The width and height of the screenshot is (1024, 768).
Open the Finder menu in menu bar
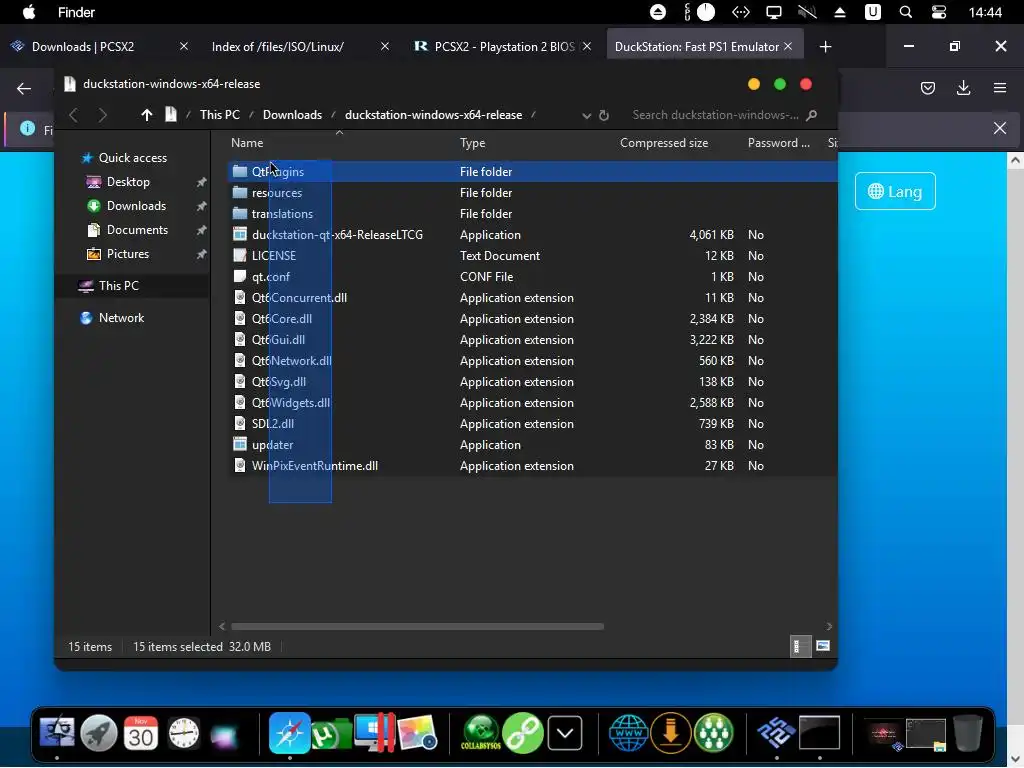(x=76, y=12)
